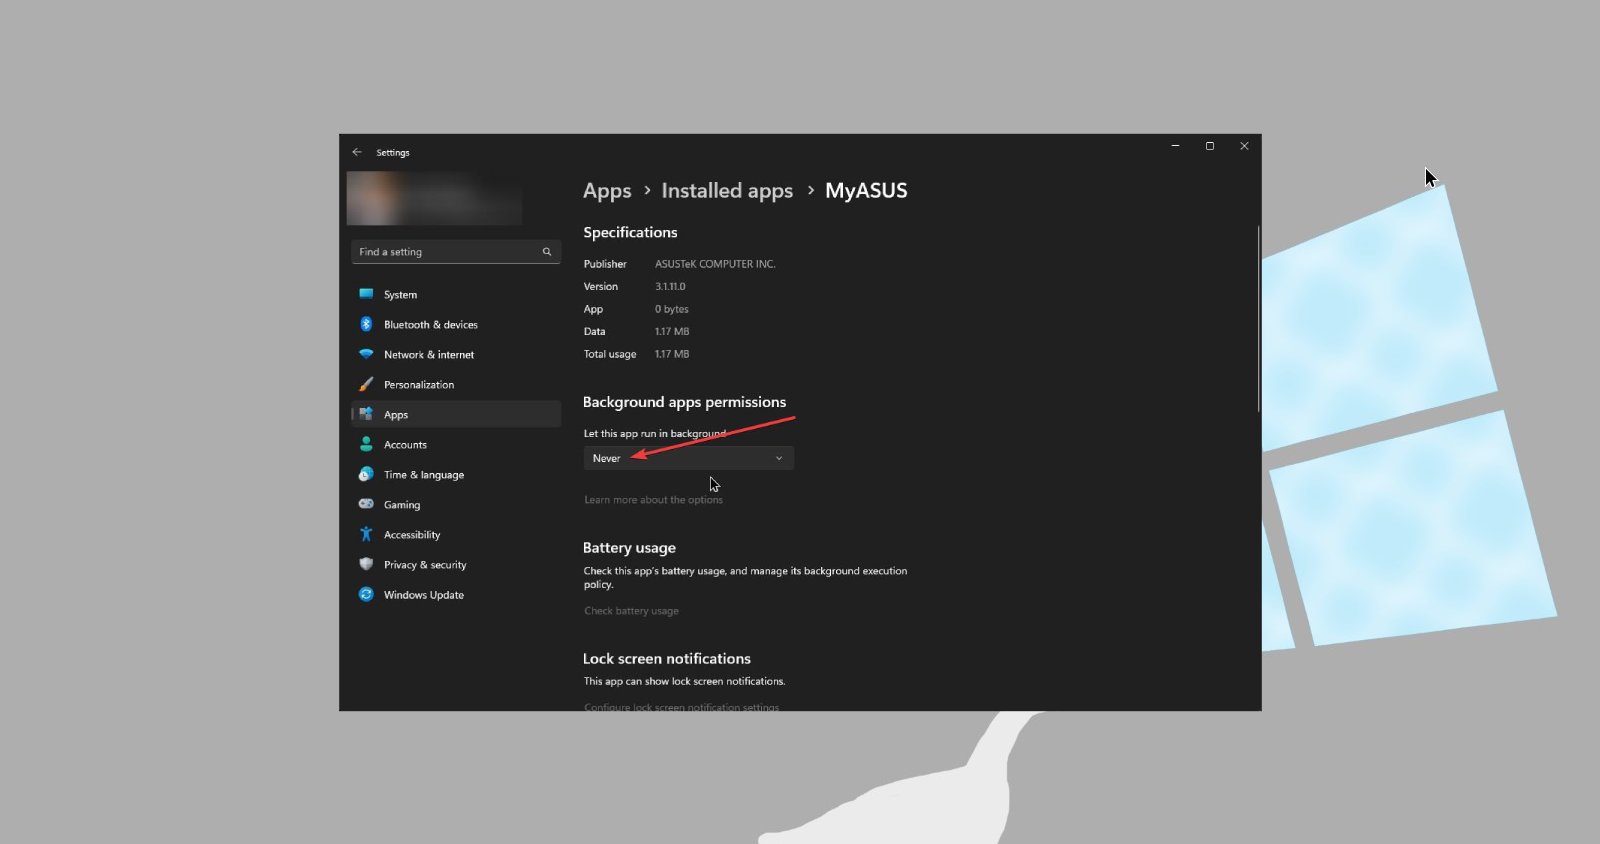The height and width of the screenshot is (844, 1600).
Task: Click the Lock screen notifications heading
Action: coord(667,659)
